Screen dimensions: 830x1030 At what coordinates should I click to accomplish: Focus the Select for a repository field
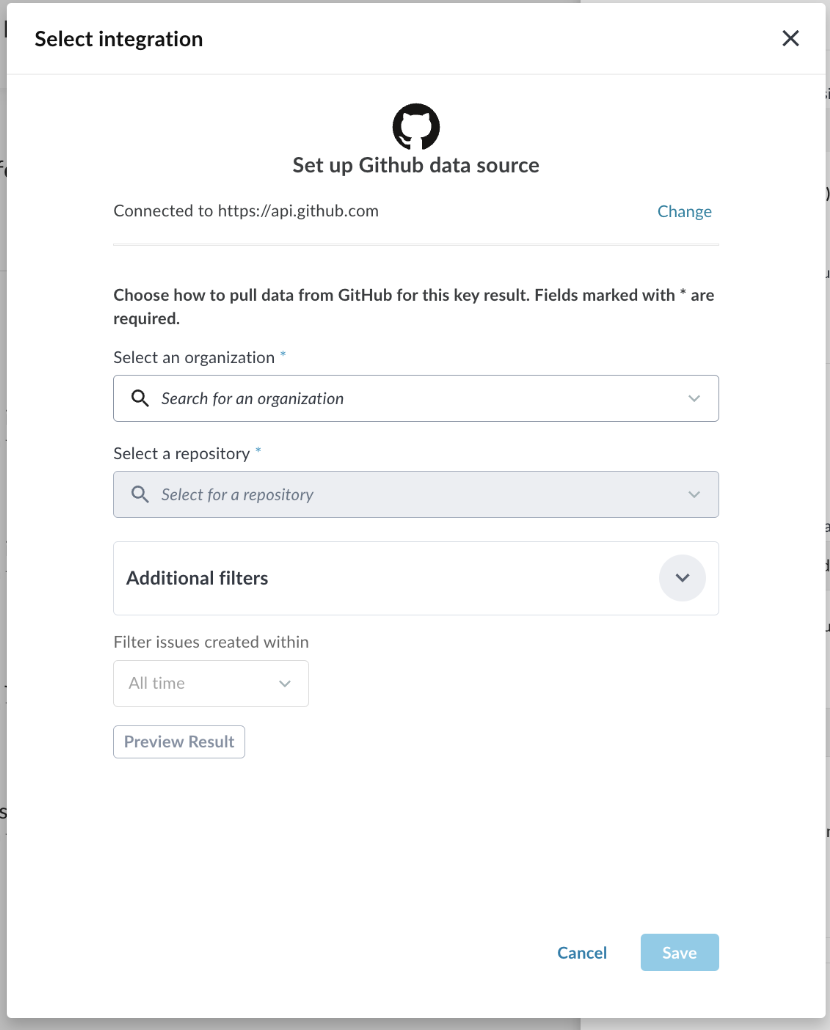point(416,494)
